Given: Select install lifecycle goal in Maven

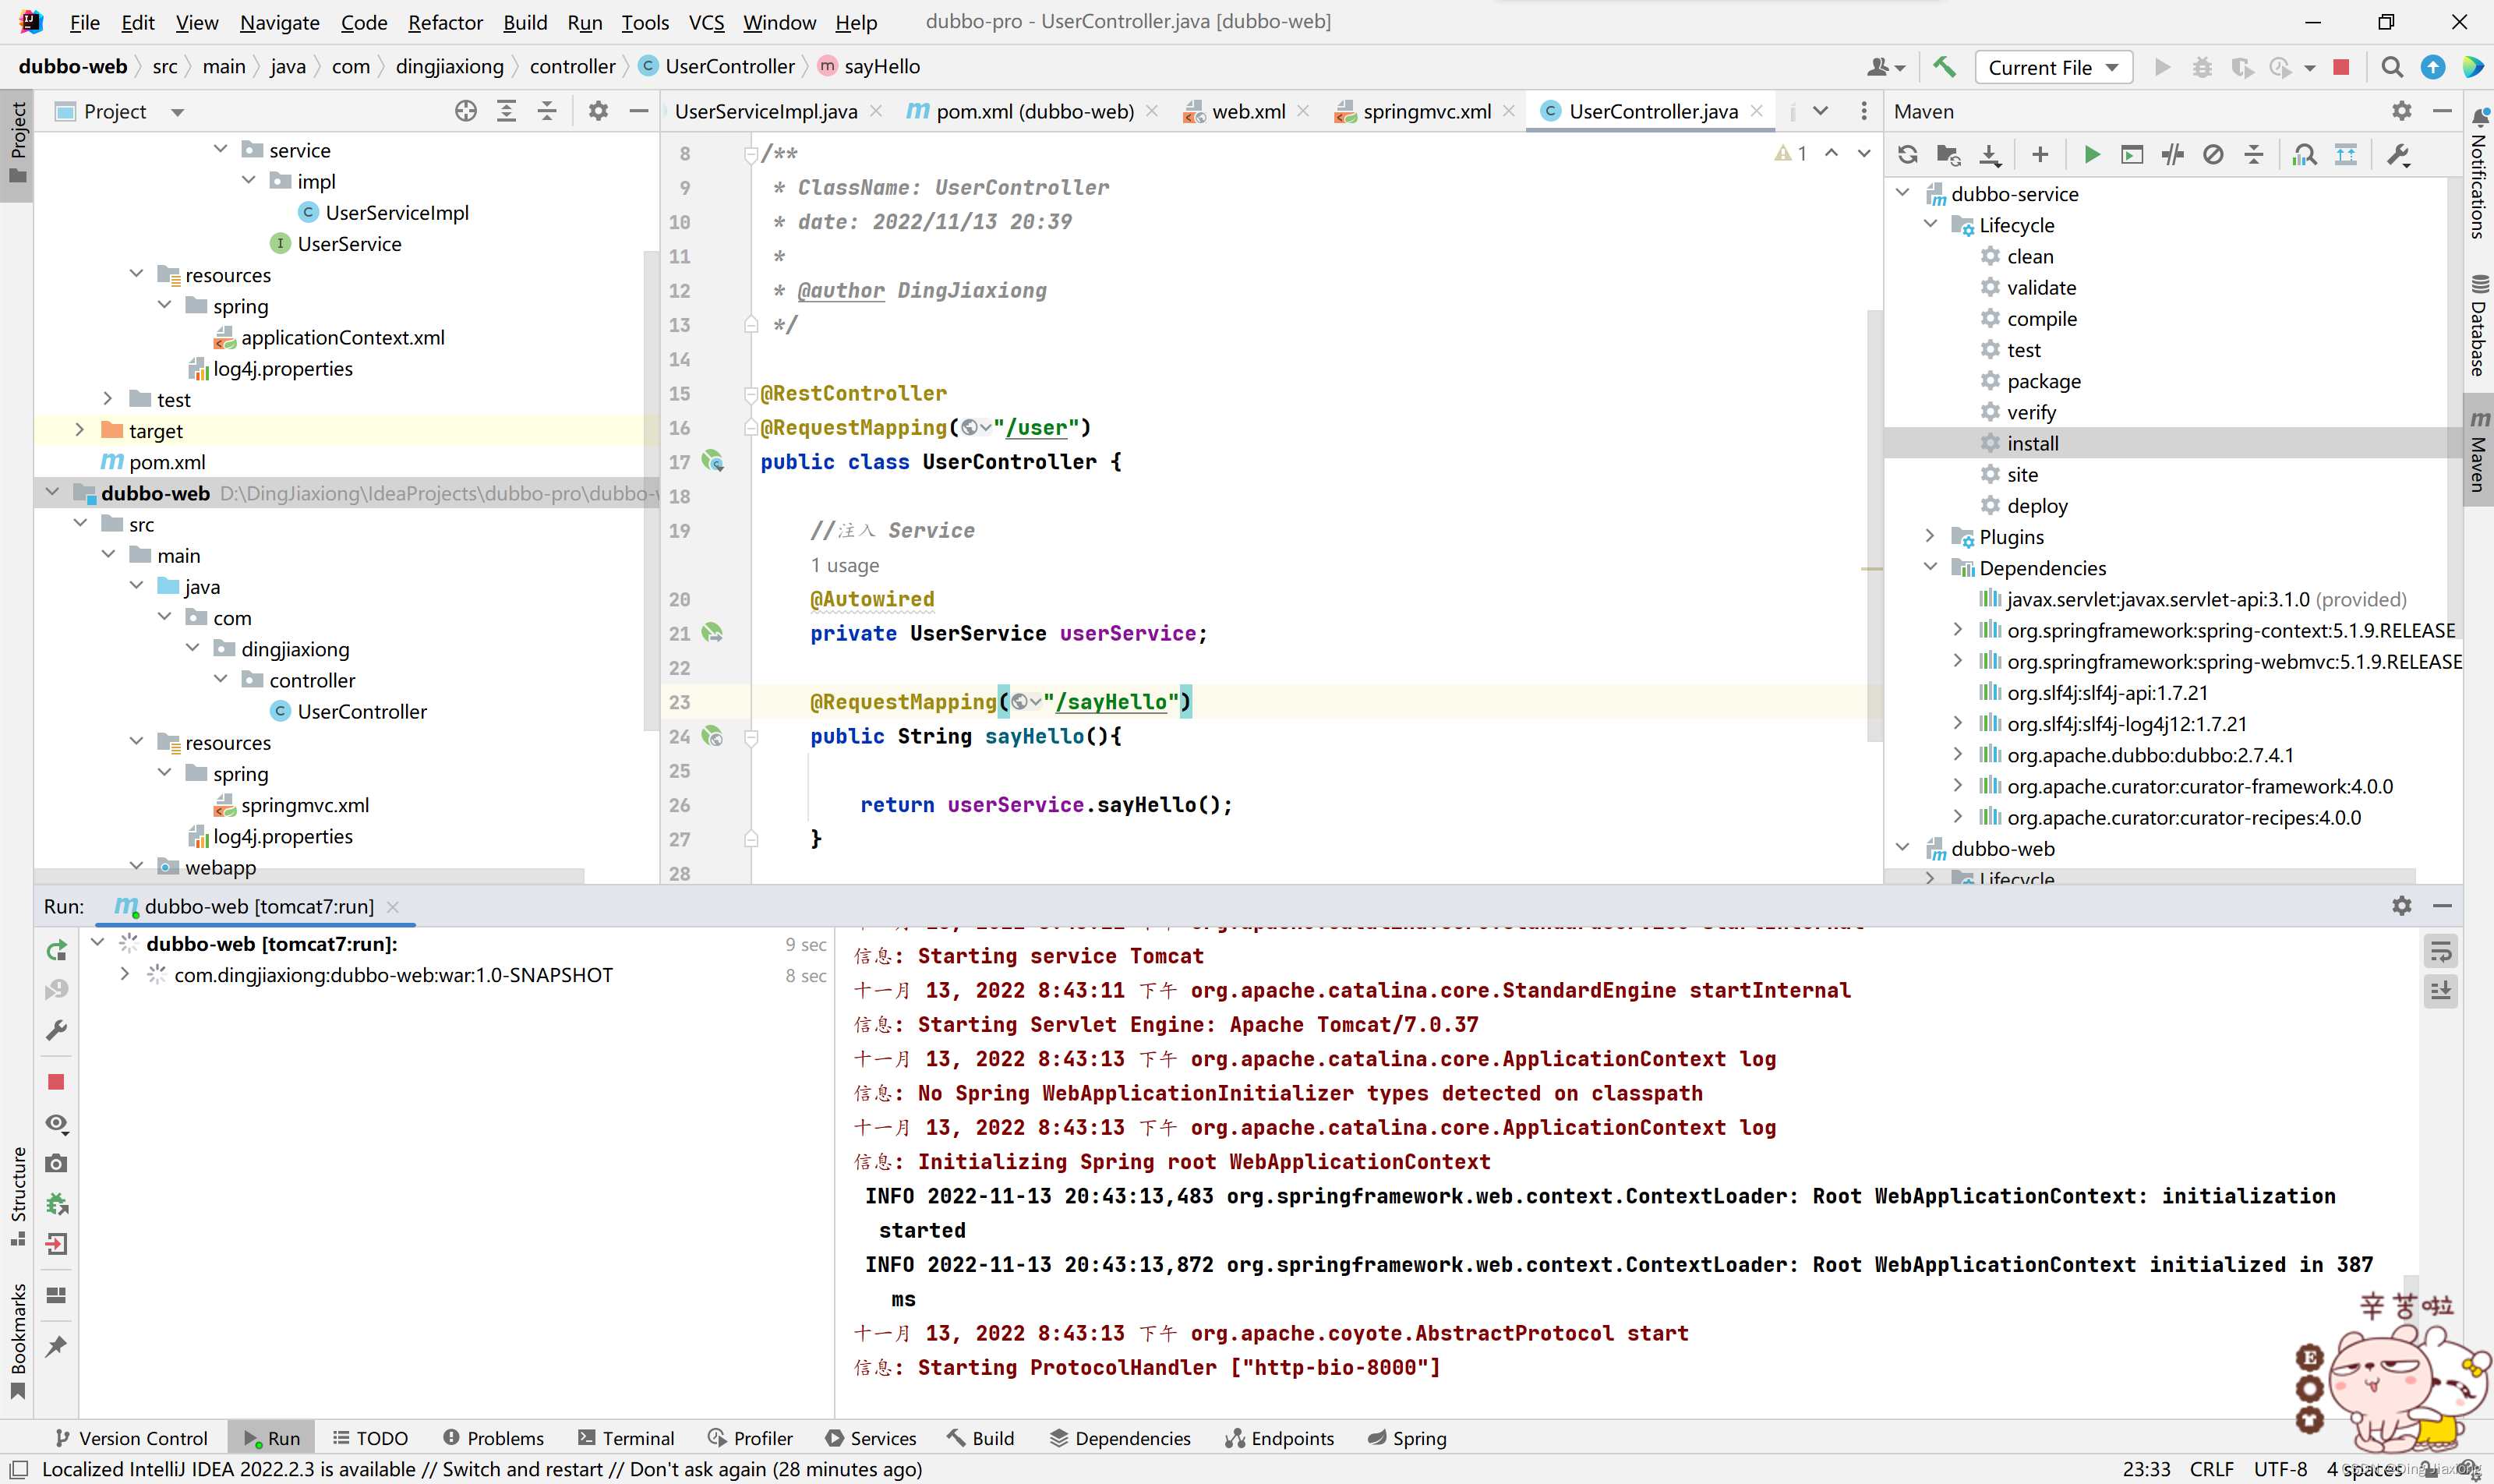Looking at the screenshot, I should click(2172, 443).
